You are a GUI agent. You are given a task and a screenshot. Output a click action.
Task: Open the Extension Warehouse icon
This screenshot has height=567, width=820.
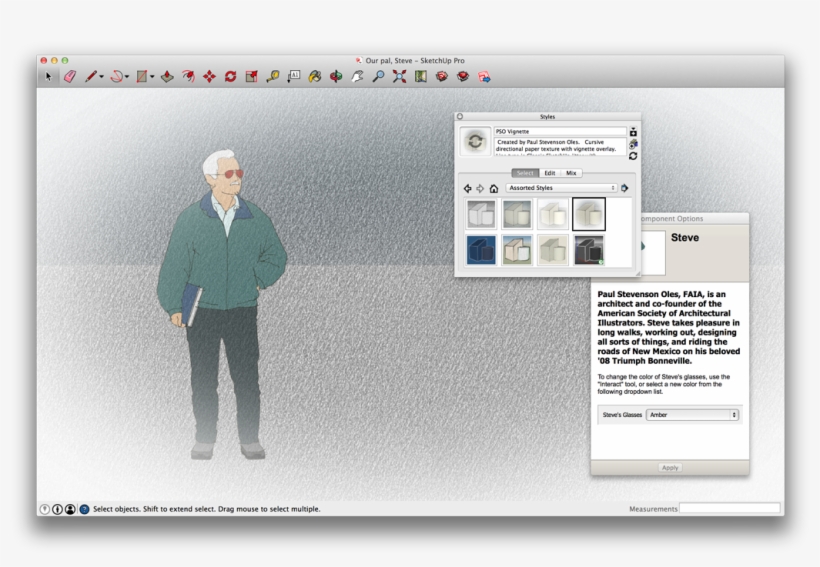tap(463, 77)
